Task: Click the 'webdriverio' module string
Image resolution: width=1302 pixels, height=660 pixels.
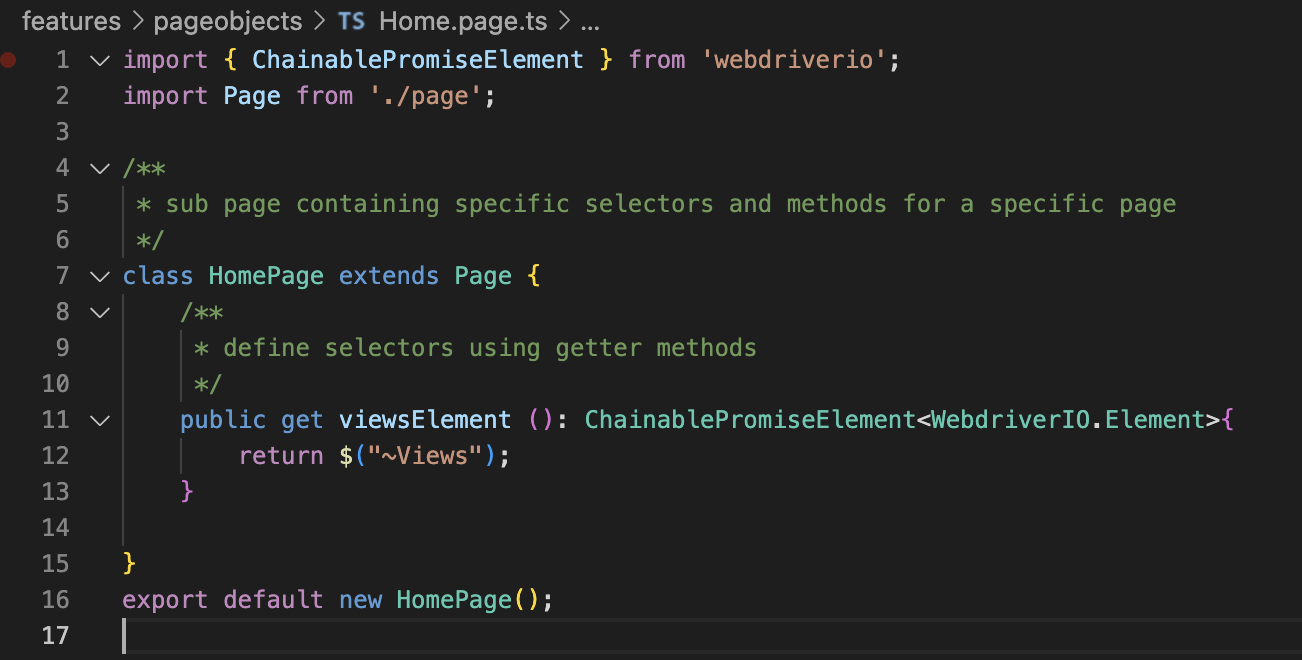Action: click(x=793, y=60)
